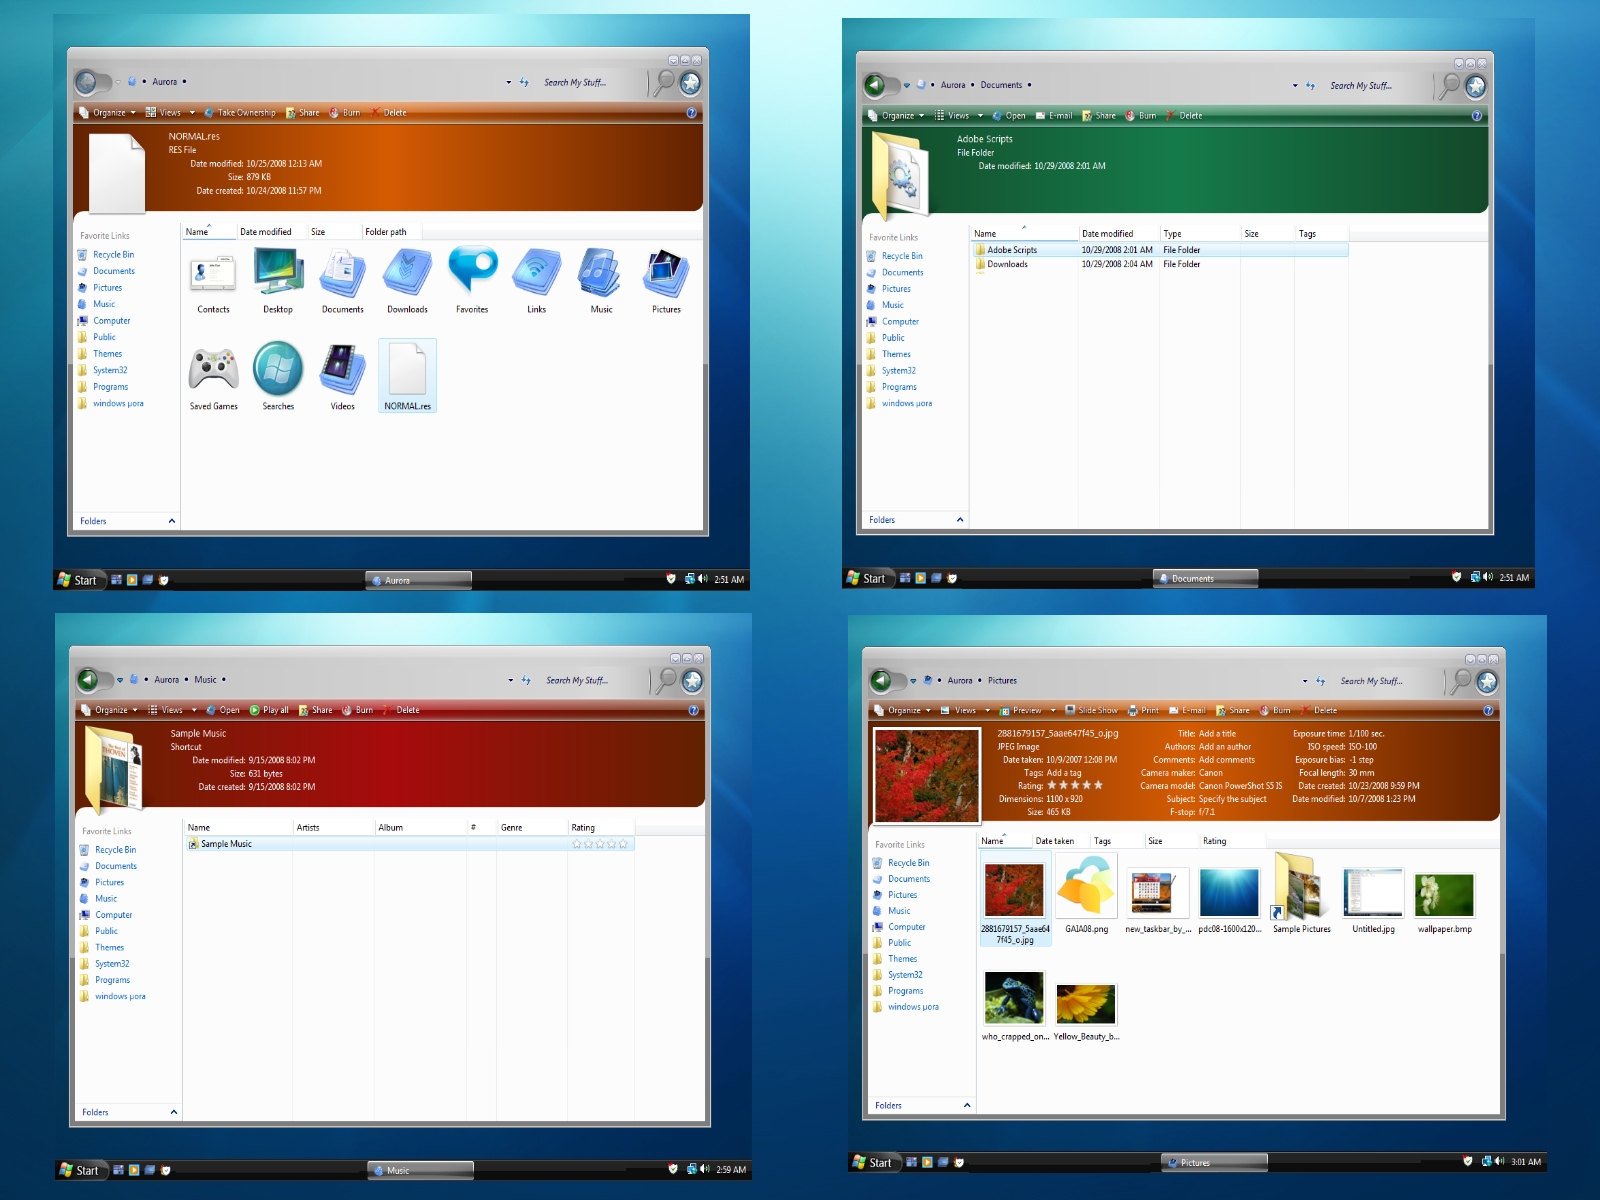Open the Organize dropdown menu
This screenshot has width=1600, height=1200.
click(x=108, y=113)
